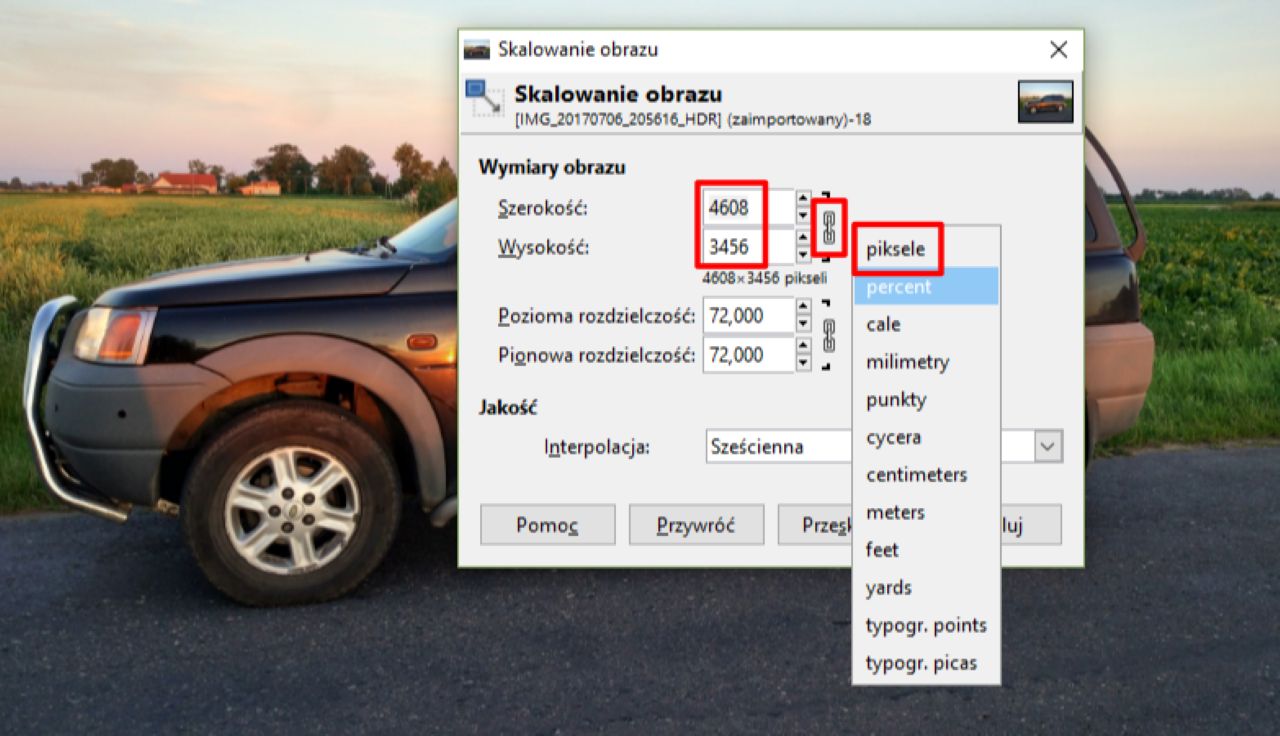This screenshot has height=736, width=1280.
Task: Increase Szerokość with the up arrow
Action: coord(803,200)
